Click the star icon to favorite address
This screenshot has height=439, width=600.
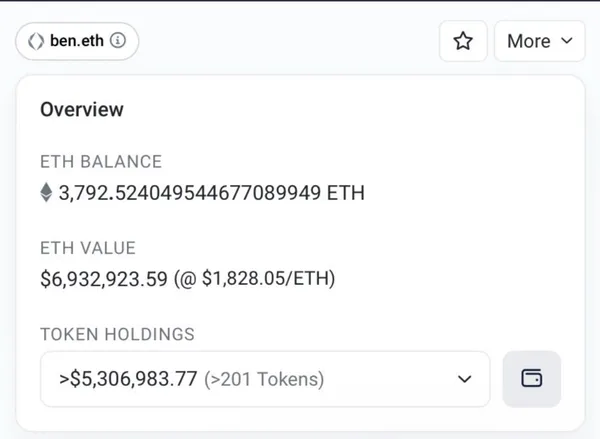point(463,41)
